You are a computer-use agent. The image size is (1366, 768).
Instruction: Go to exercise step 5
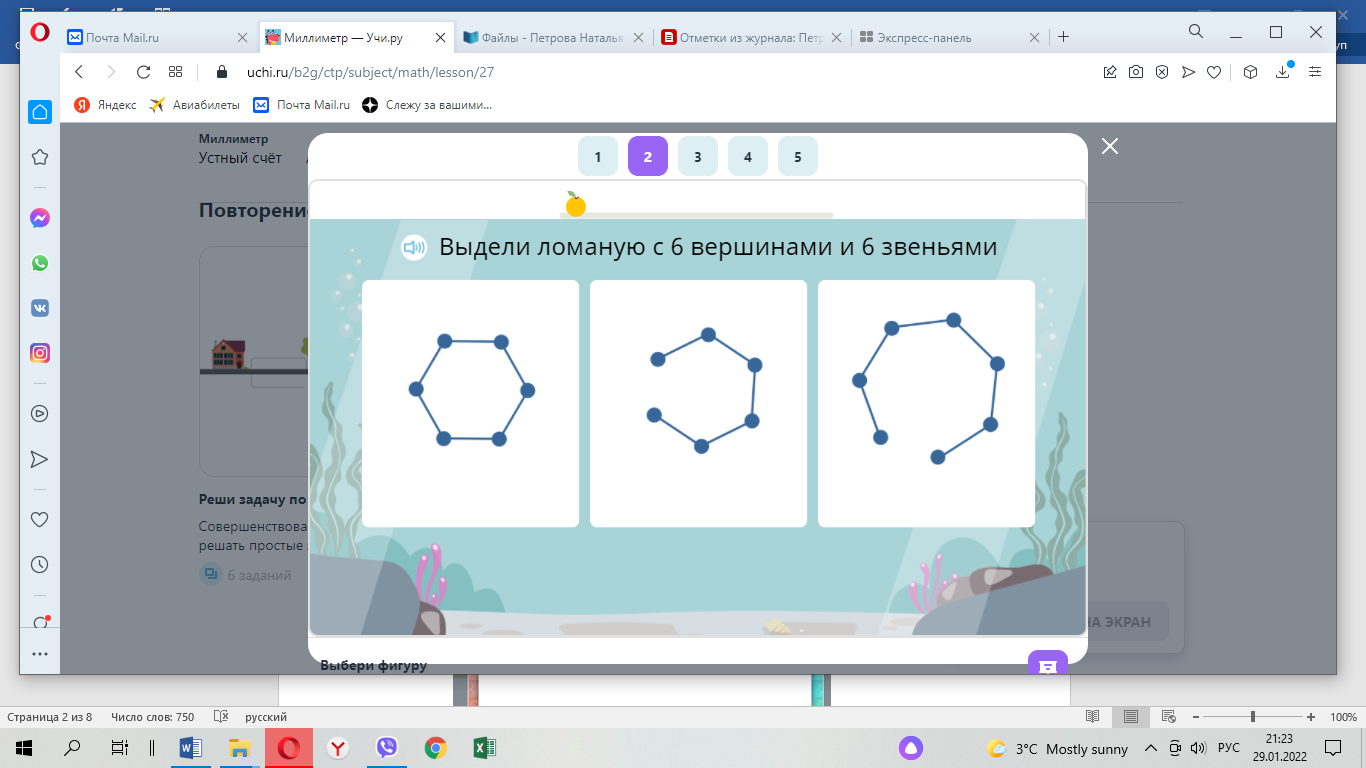[798, 156]
